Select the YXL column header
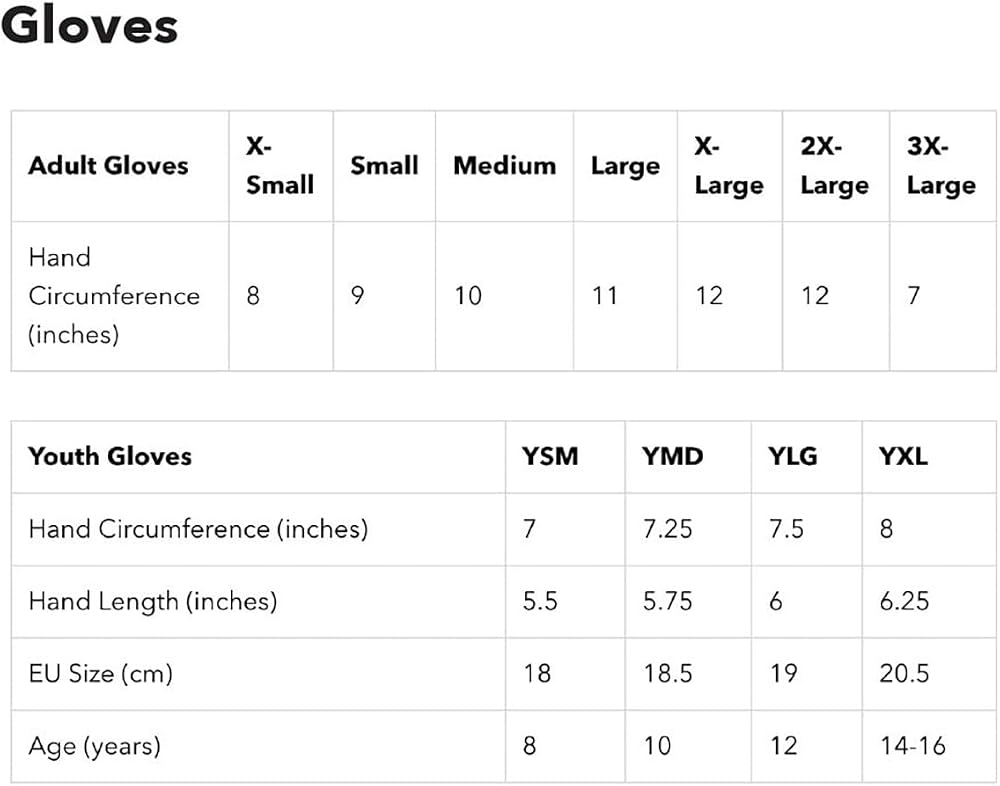The width and height of the screenshot is (1000, 786). 903,456
